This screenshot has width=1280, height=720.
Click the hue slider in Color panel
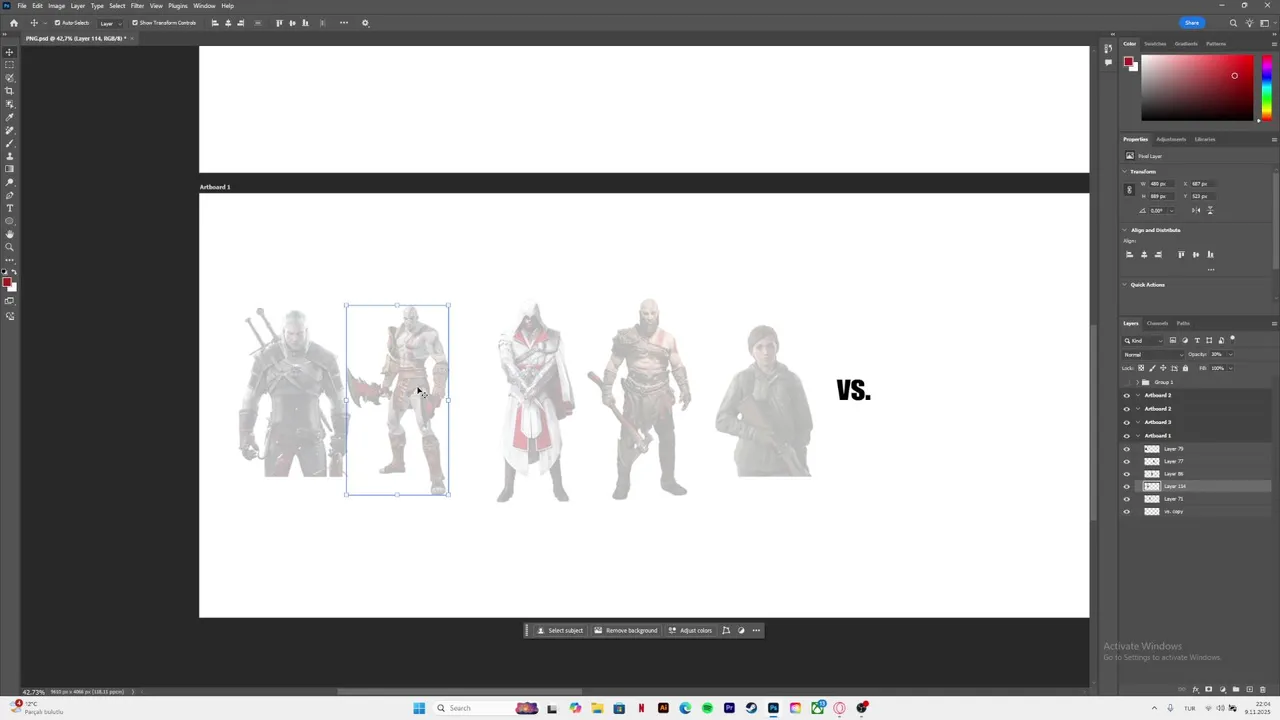pos(1267,88)
